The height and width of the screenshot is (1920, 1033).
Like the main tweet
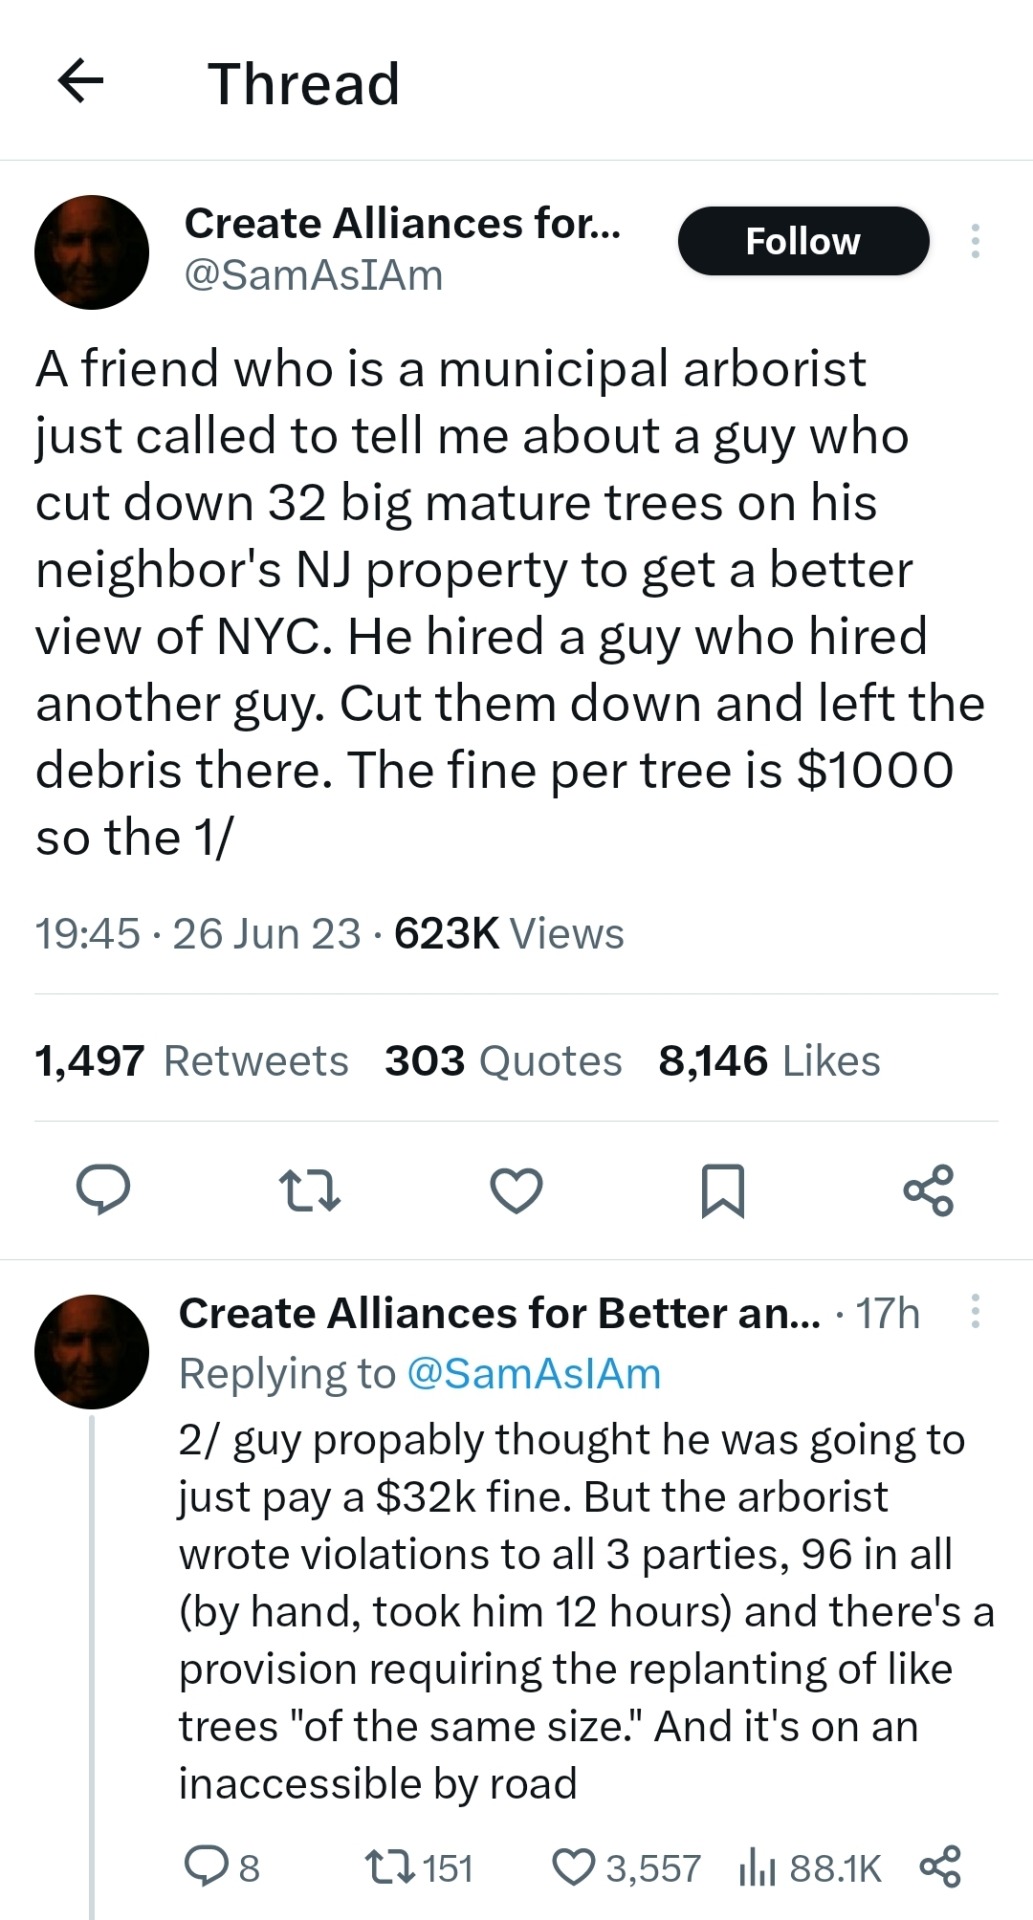coord(516,1190)
